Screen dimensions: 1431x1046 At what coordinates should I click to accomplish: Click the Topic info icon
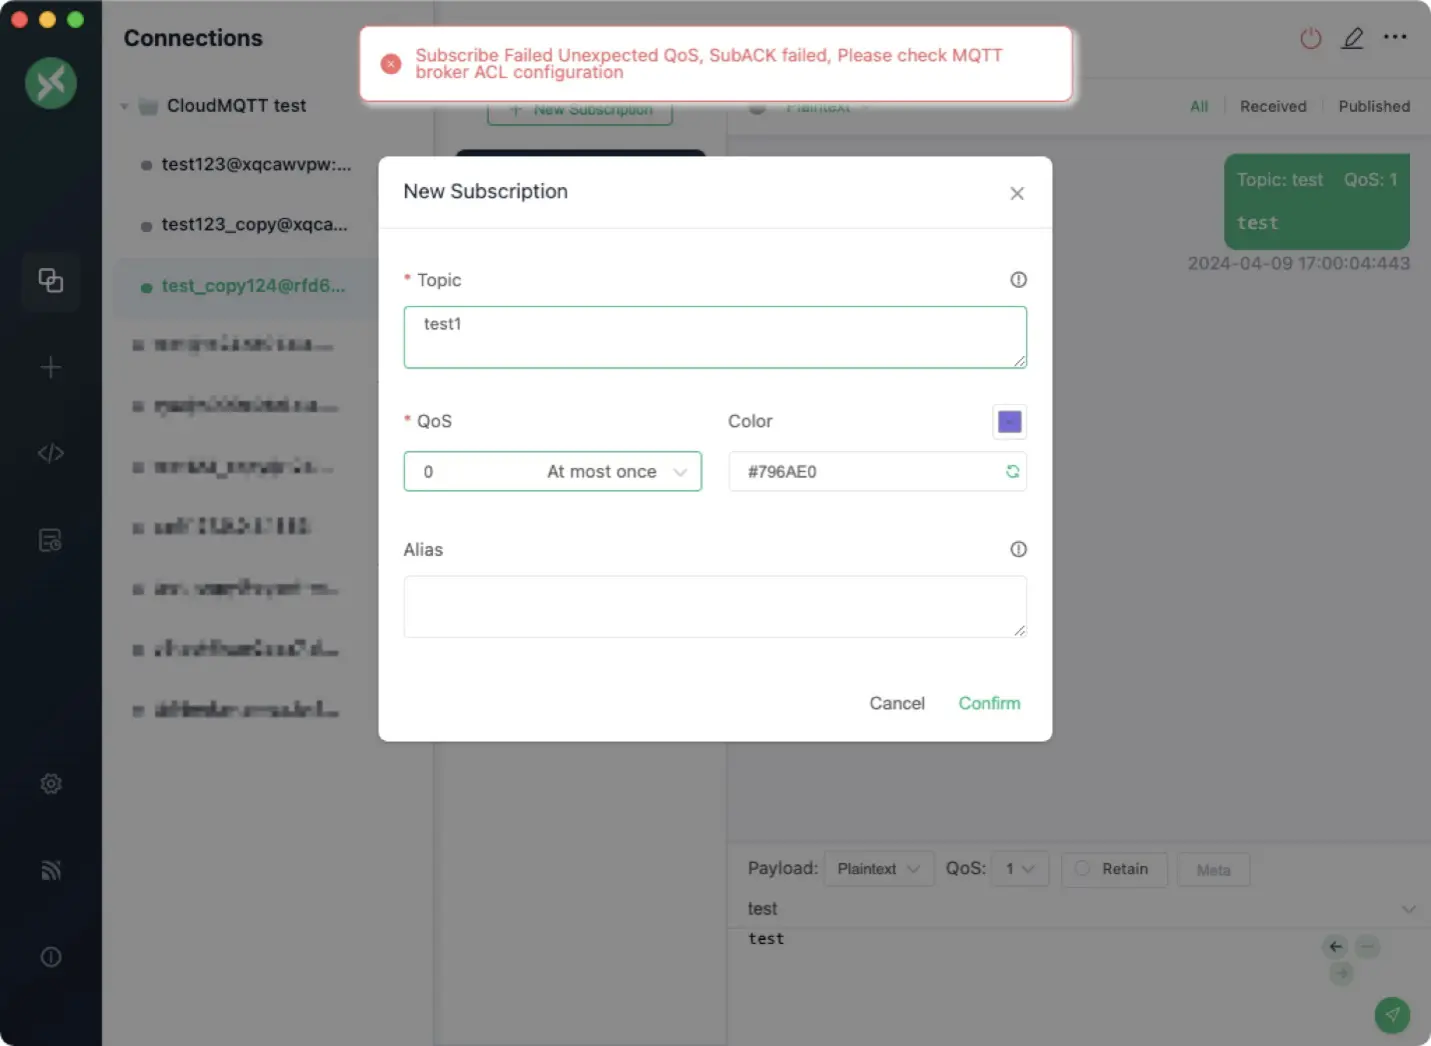1018,280
